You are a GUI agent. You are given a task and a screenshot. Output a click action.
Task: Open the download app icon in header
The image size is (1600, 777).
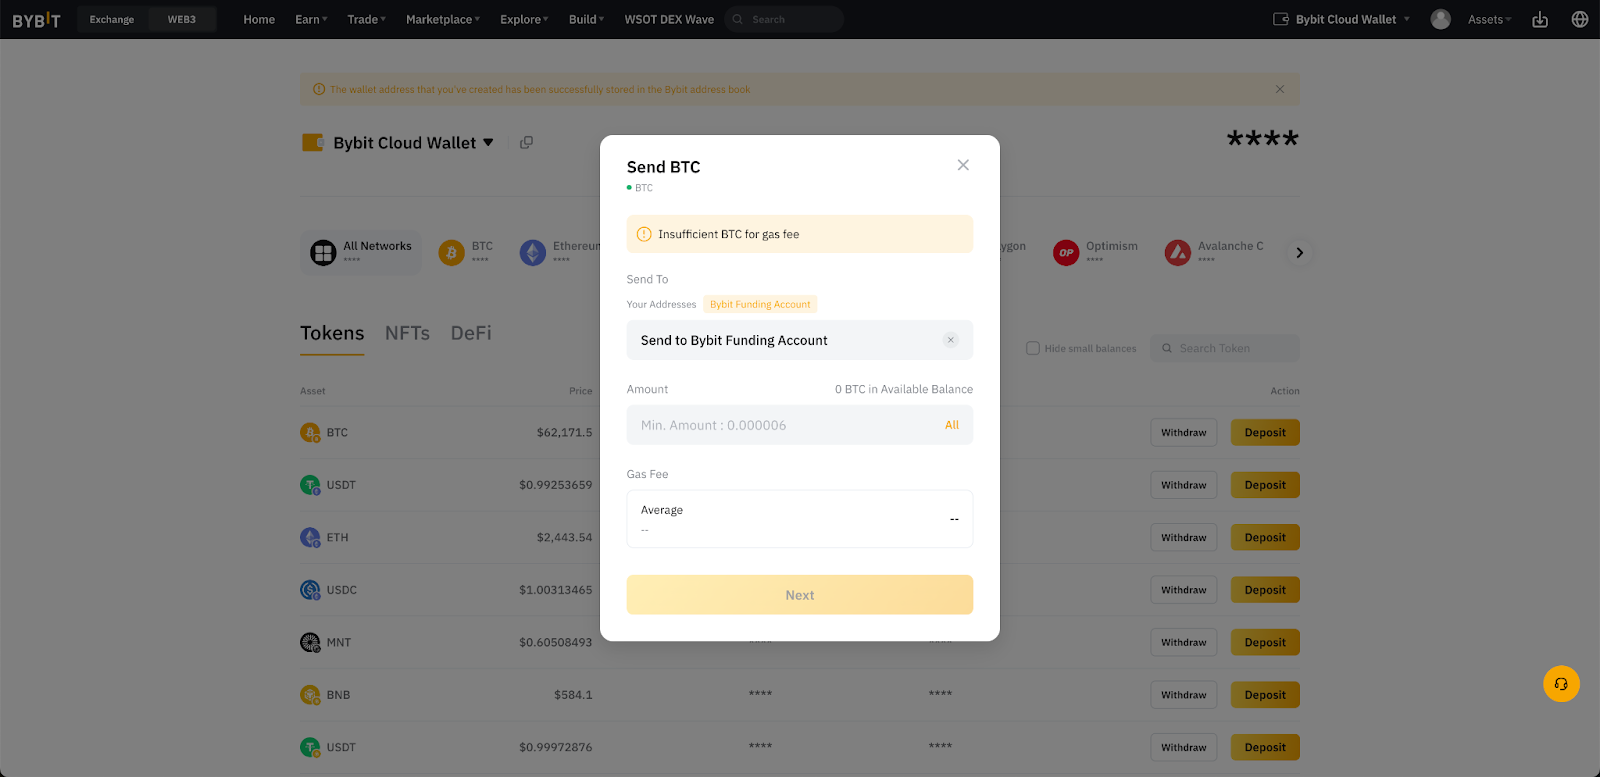coord(1540,20)
